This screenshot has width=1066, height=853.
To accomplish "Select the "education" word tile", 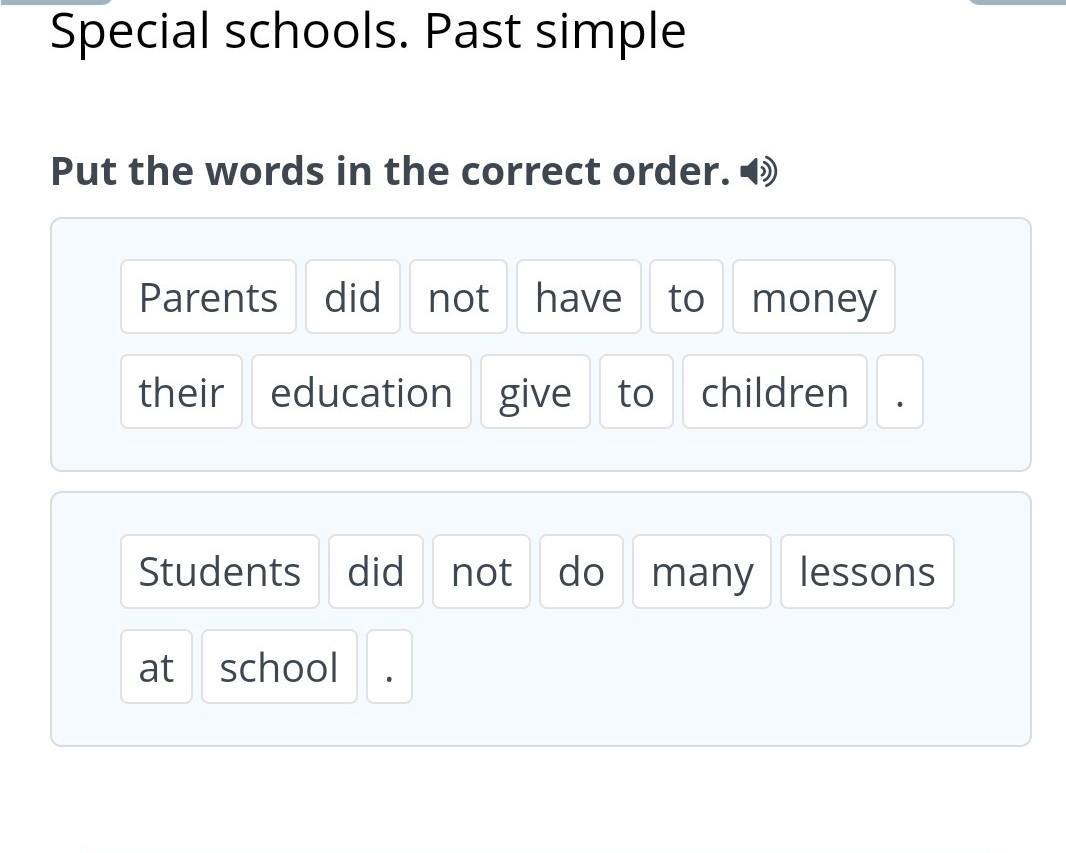I will coord(361,392).
